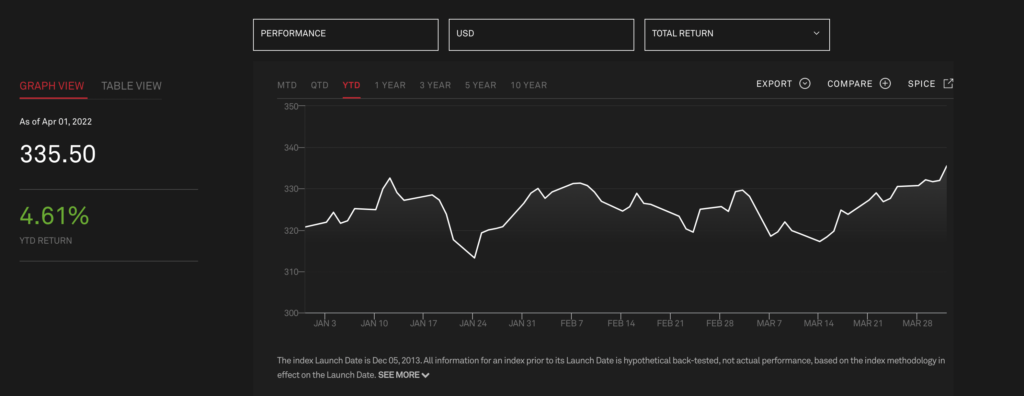
Task: Click the YTD RETURN caption
Action: (x=46, y=240)
